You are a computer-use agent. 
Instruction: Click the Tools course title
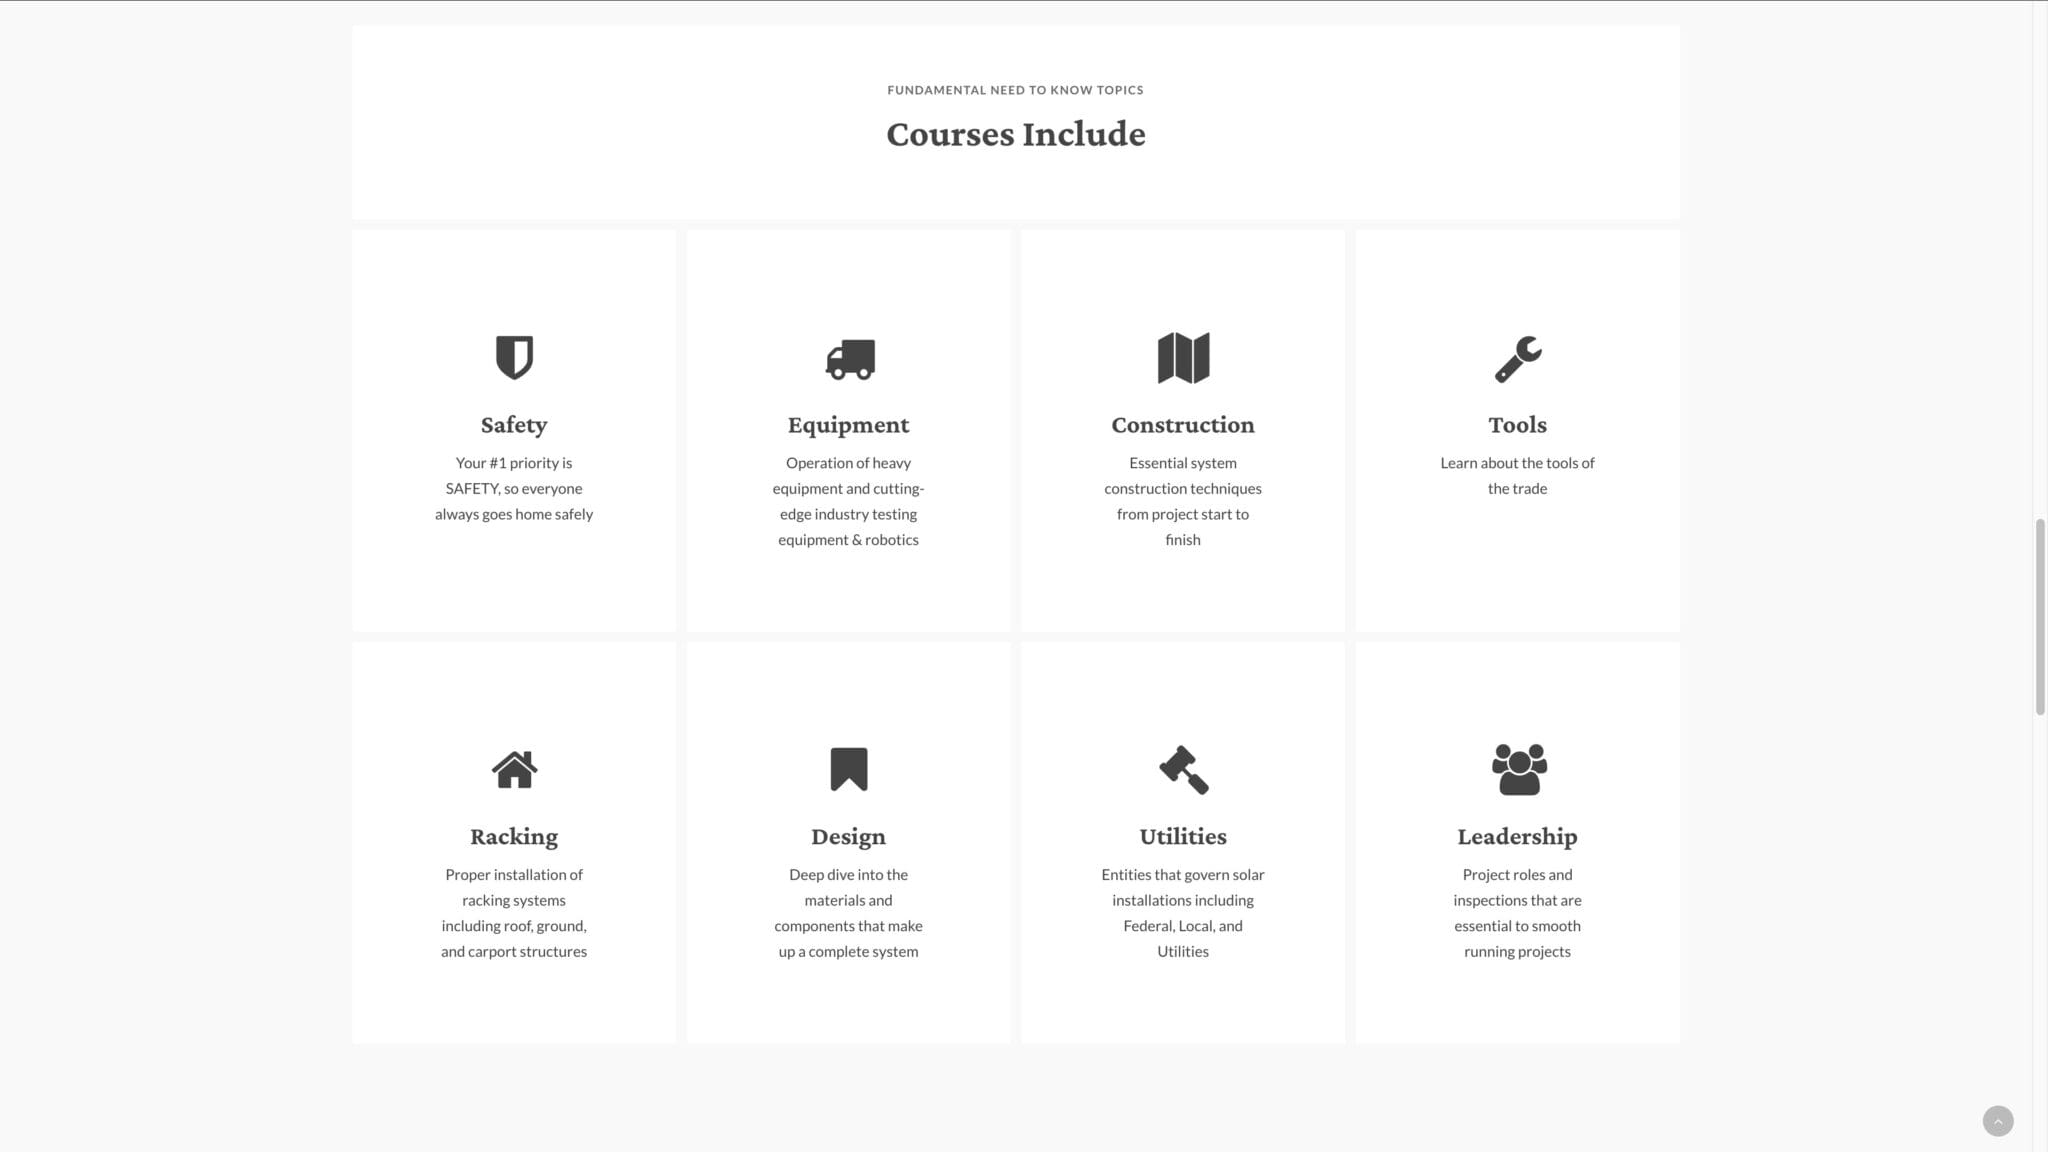pos(1517,425)
